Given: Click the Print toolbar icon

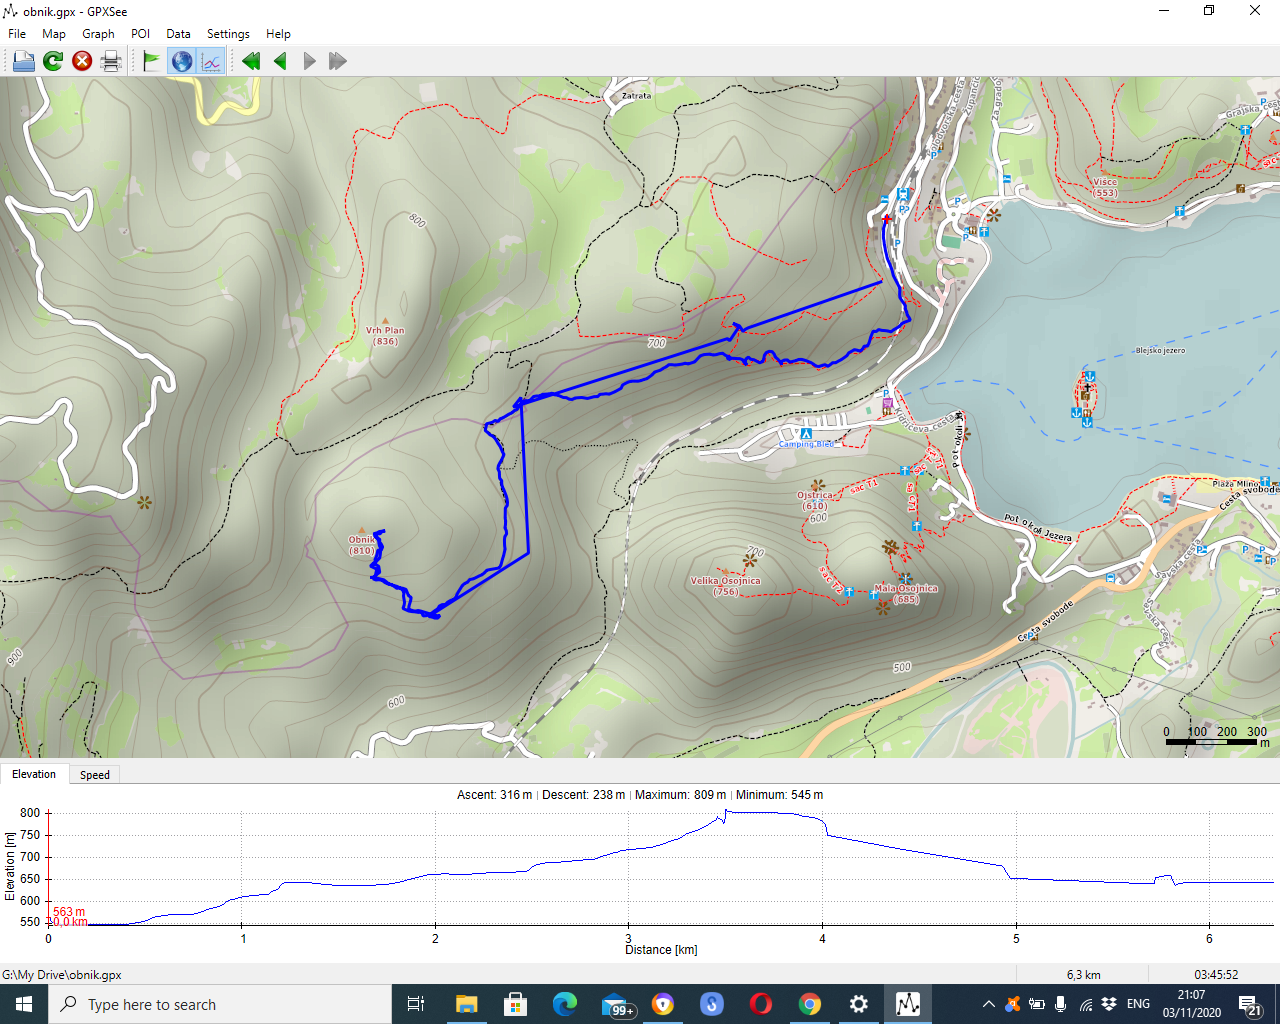Looking at the screenshot, I should point(111,61).
